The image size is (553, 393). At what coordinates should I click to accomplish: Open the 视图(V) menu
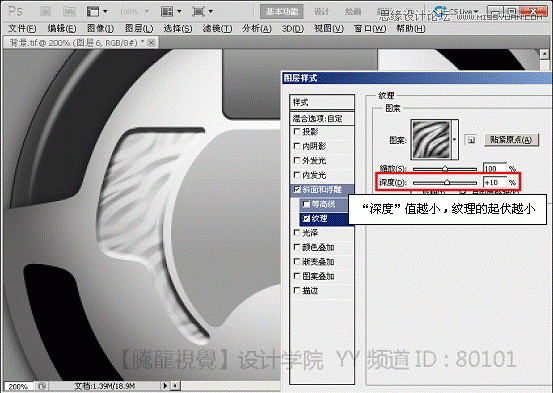(329, 29)
